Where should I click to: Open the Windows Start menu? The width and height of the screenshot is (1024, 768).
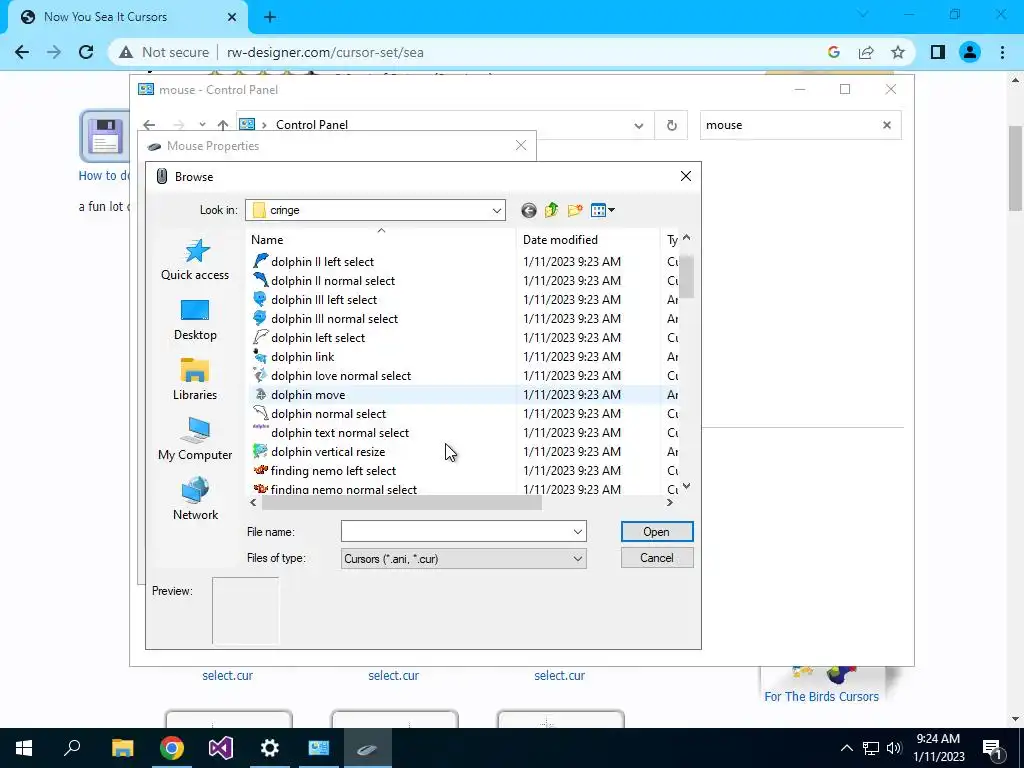click(x=24, y=748)
